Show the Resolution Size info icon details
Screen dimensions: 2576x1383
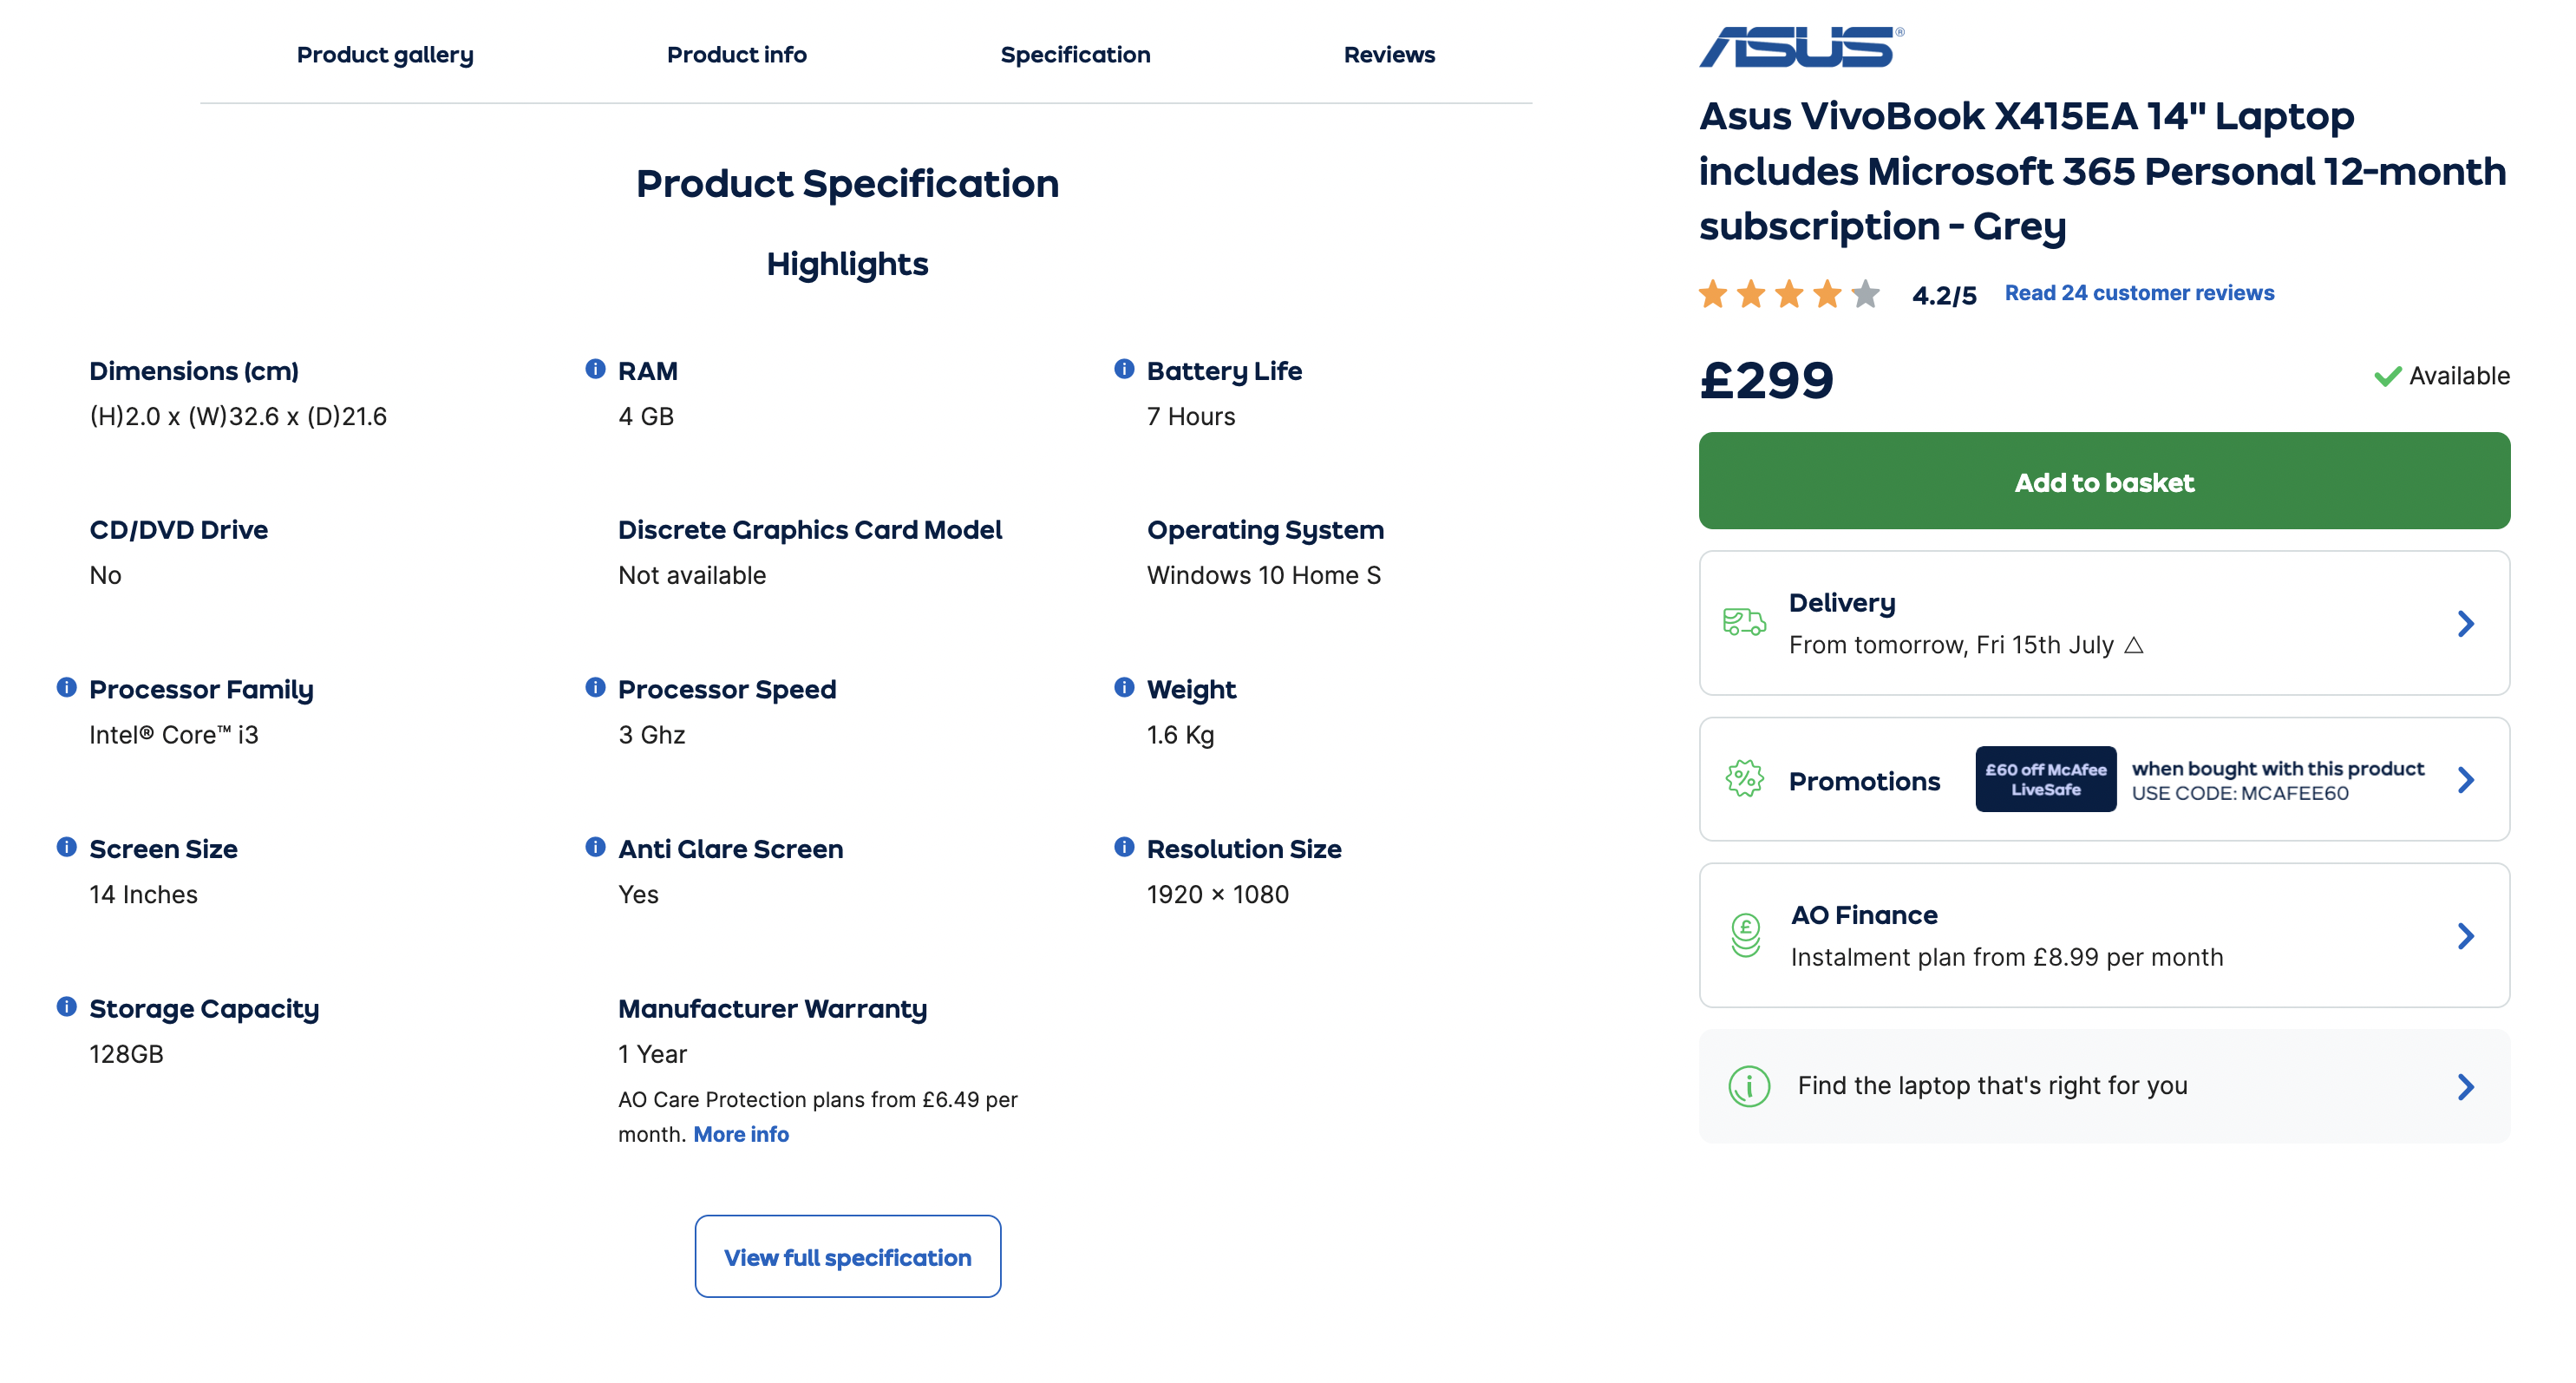(1124, 847)
